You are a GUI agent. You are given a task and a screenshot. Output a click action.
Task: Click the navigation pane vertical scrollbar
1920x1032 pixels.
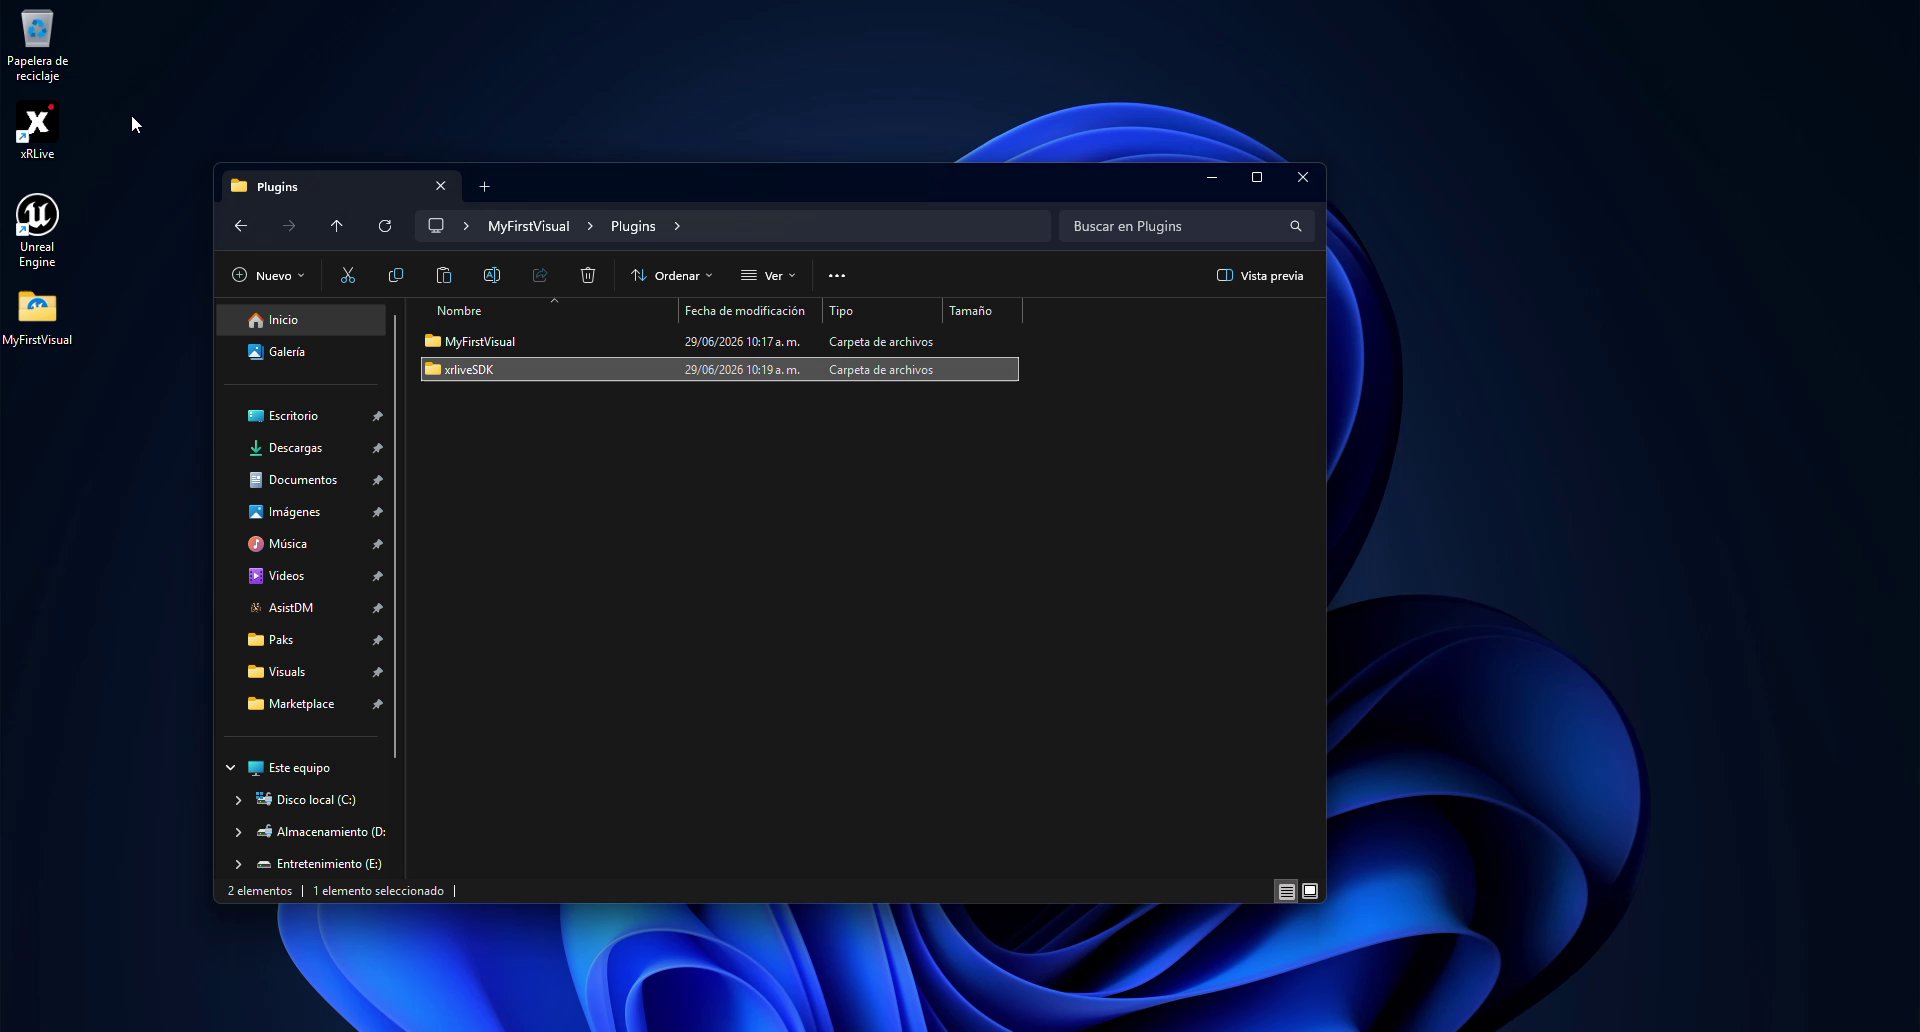click(396, 536)
